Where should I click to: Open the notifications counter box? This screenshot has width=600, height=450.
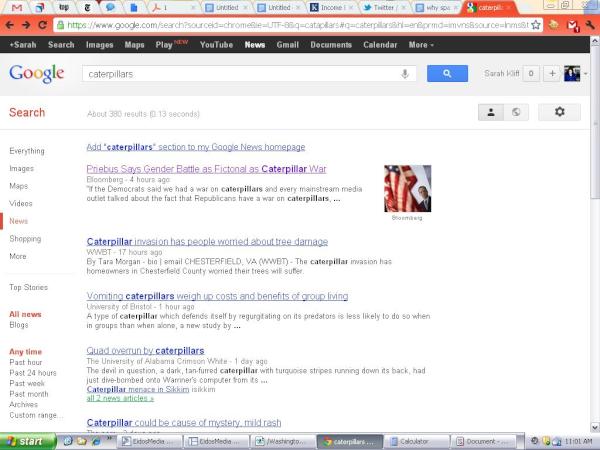tap(531, 73)
